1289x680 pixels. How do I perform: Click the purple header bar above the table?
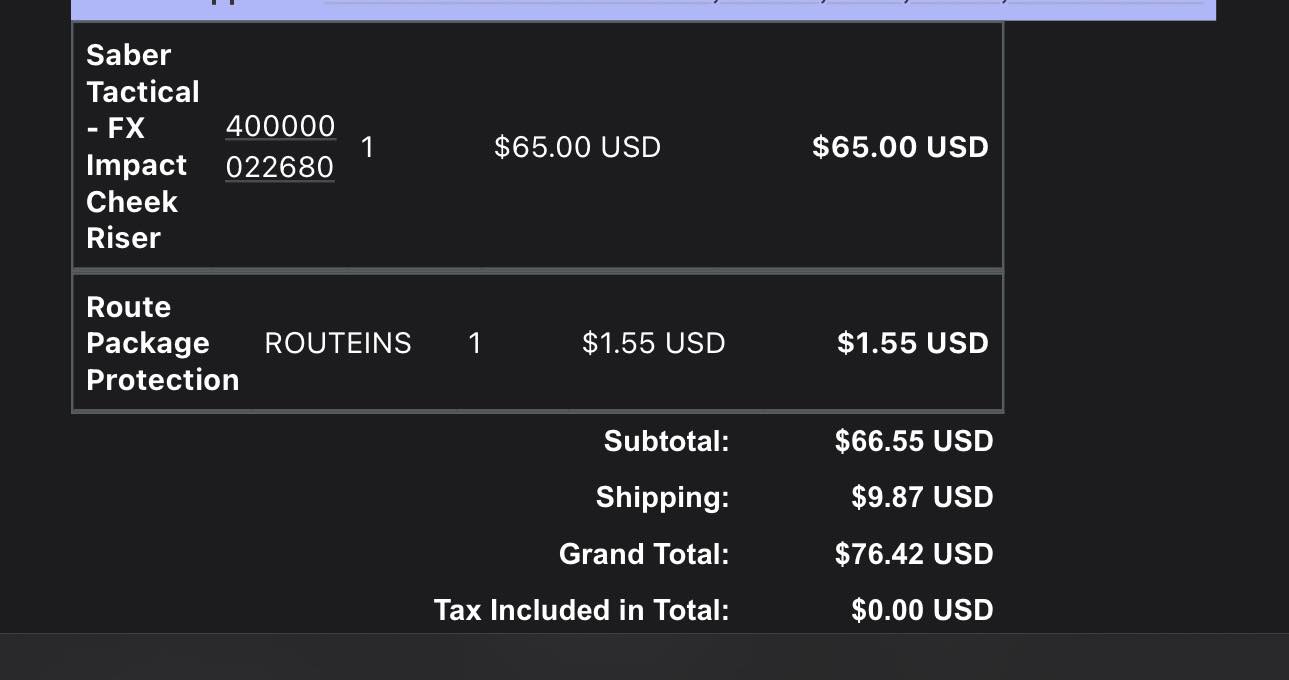644,10
